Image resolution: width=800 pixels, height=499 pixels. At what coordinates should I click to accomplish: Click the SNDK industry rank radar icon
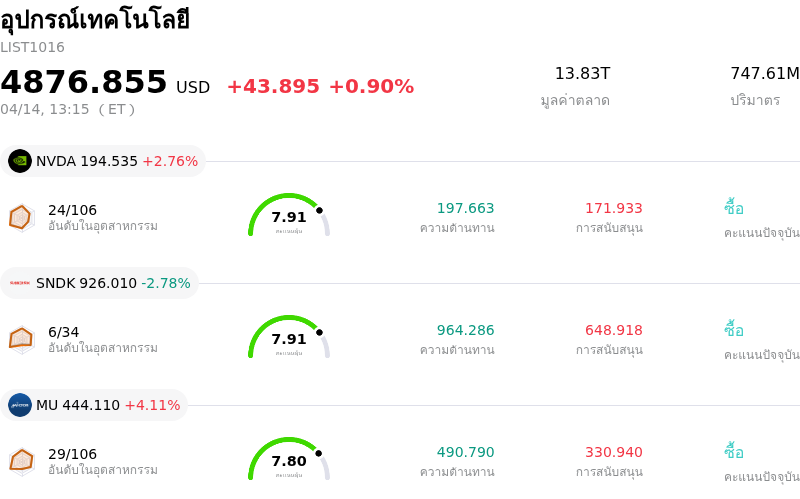coord(21,339)
